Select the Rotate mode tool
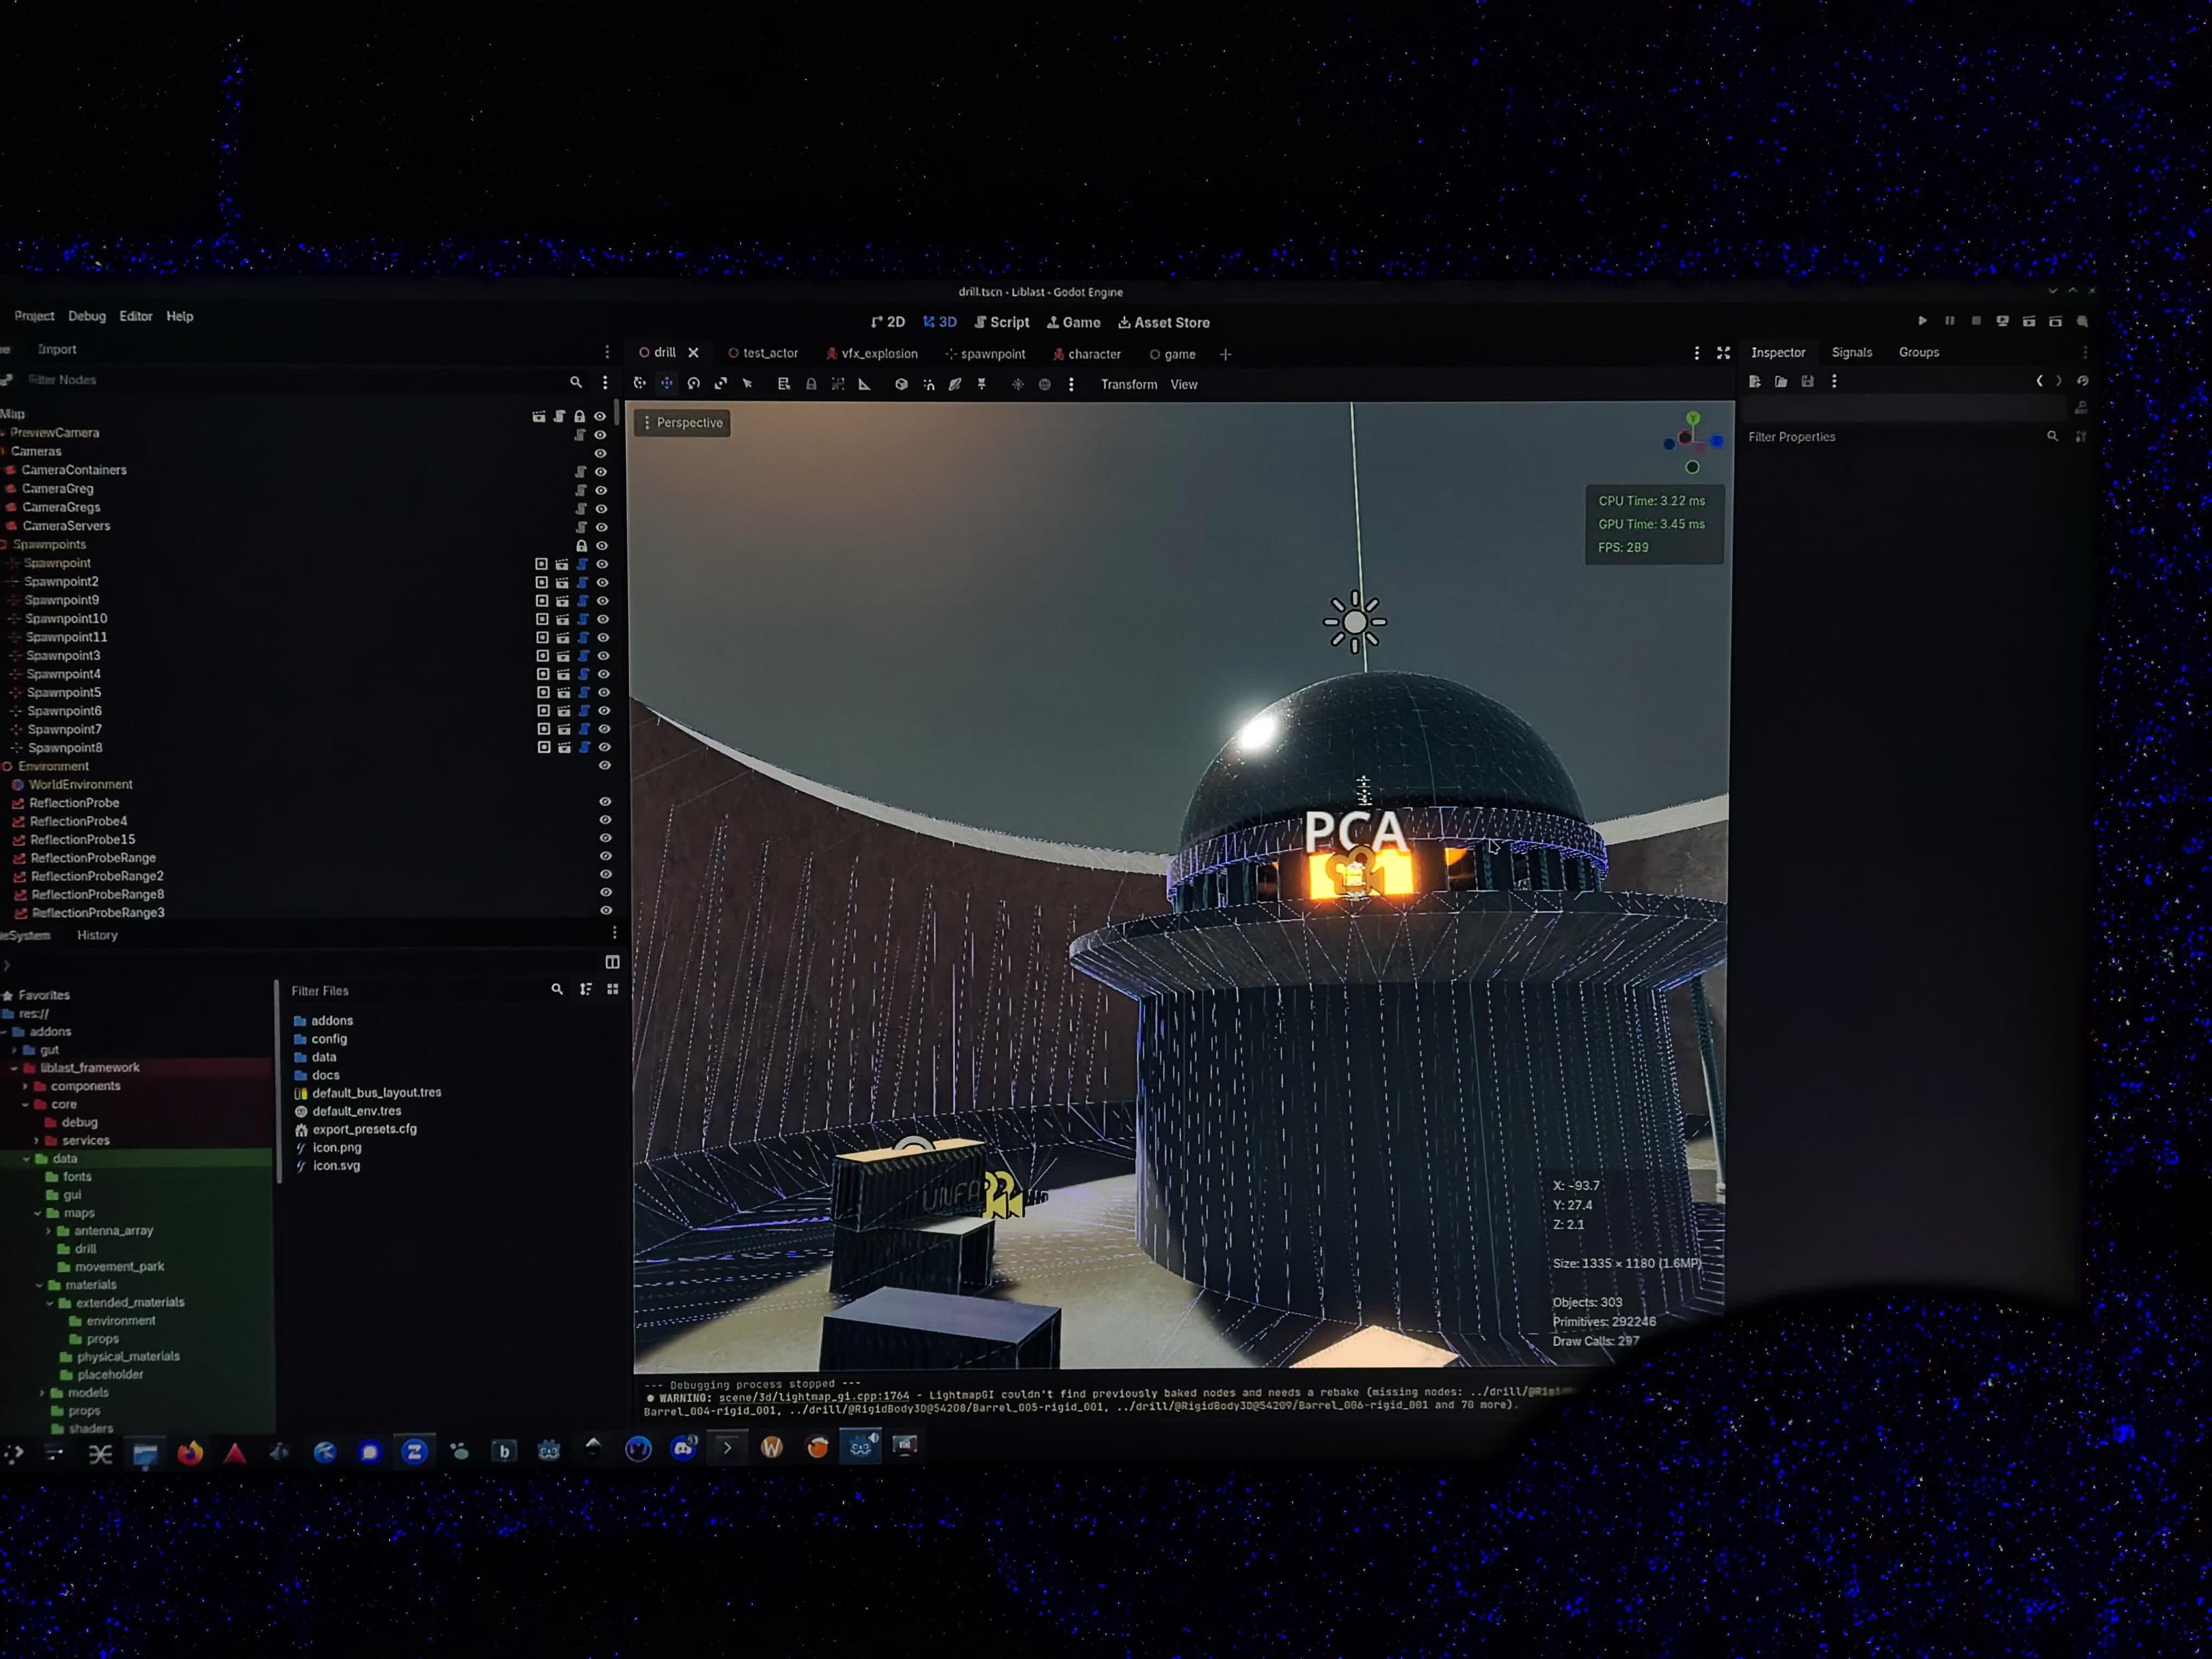The image size is (2212, 1659). click(694, 383)
